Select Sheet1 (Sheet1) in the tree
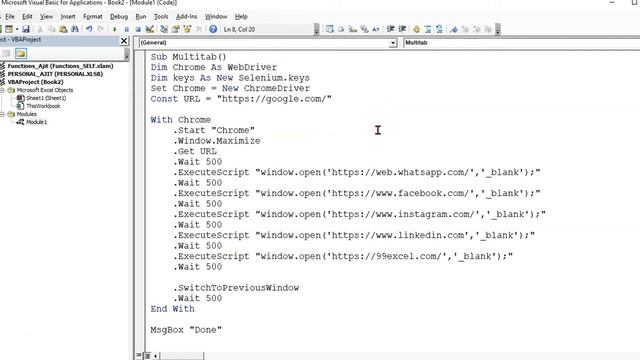 pos(46,98)
